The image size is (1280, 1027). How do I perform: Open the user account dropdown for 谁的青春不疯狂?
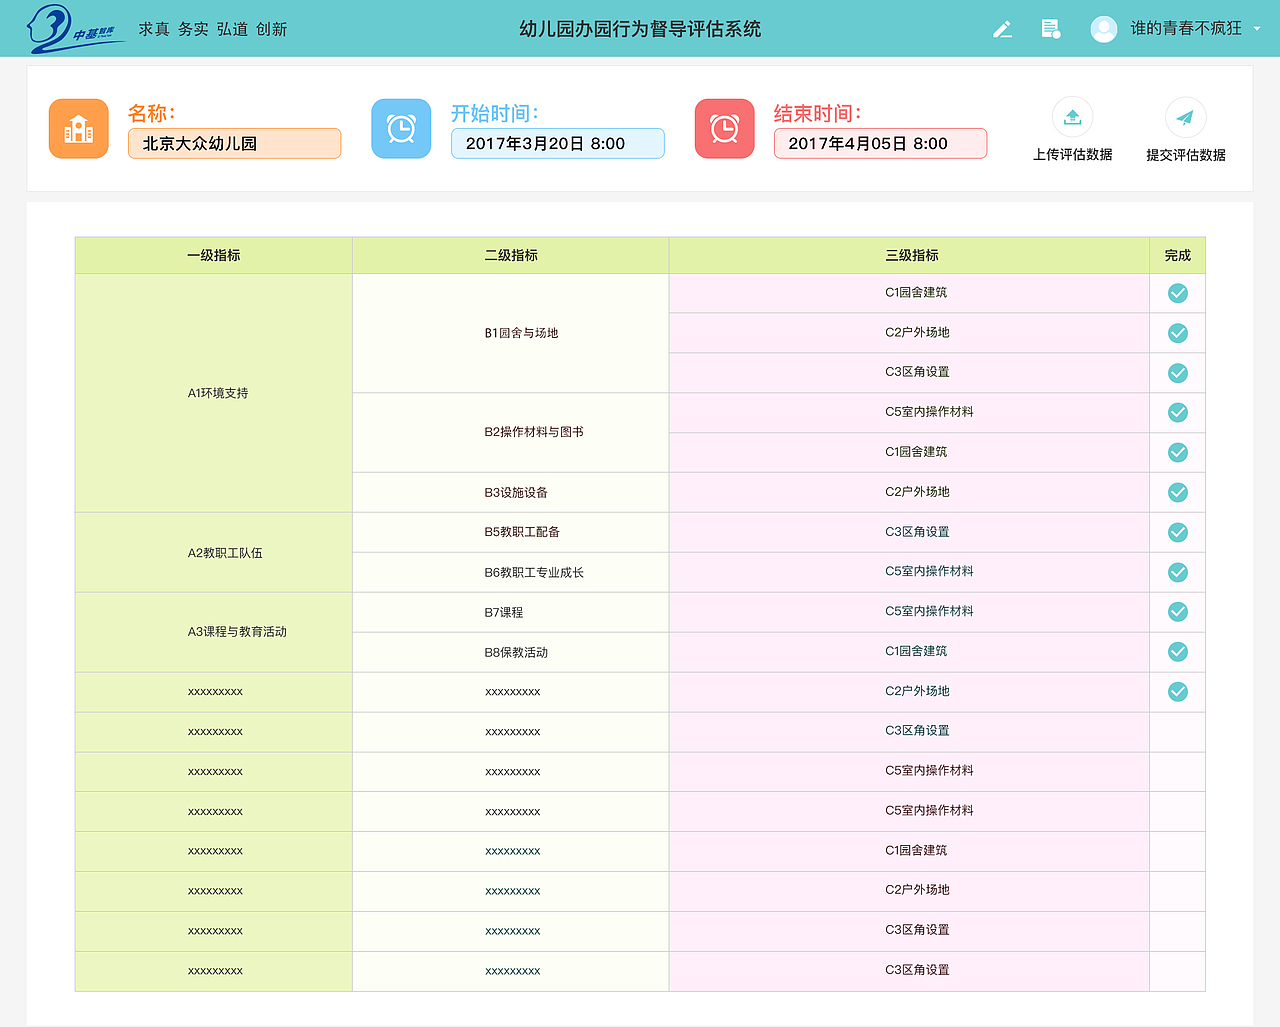1257,29
